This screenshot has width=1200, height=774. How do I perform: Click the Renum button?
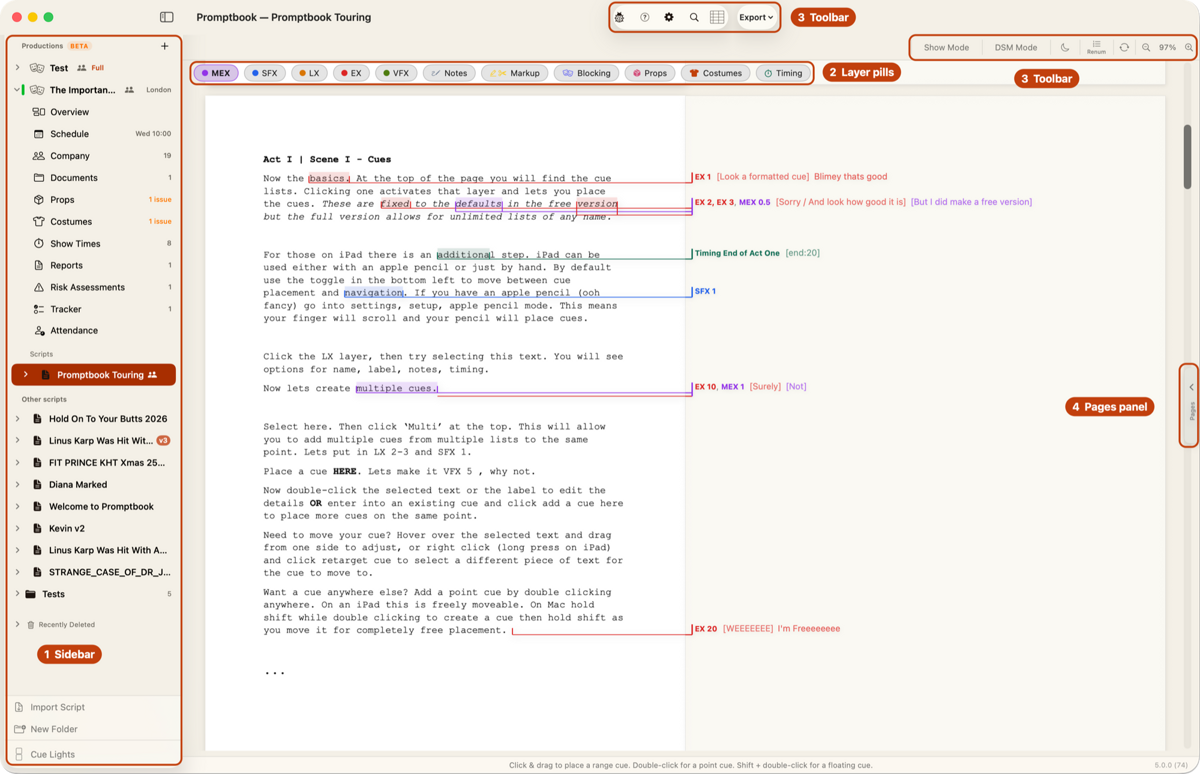click(1096, 47)
